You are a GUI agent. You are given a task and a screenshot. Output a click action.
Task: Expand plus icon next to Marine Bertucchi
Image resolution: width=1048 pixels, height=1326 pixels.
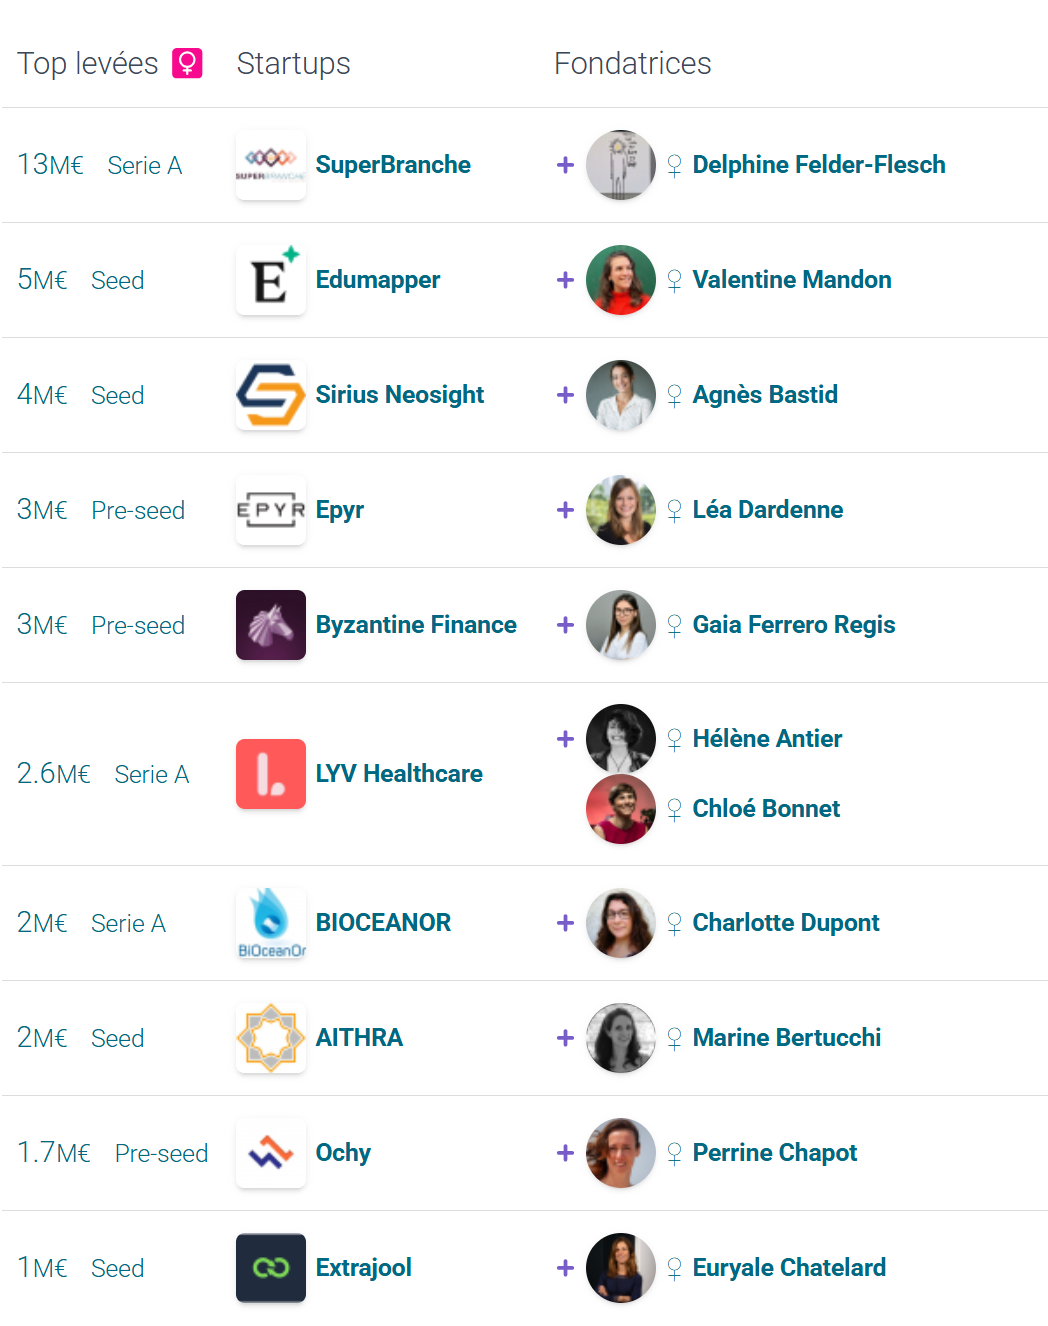[565, 1038]
